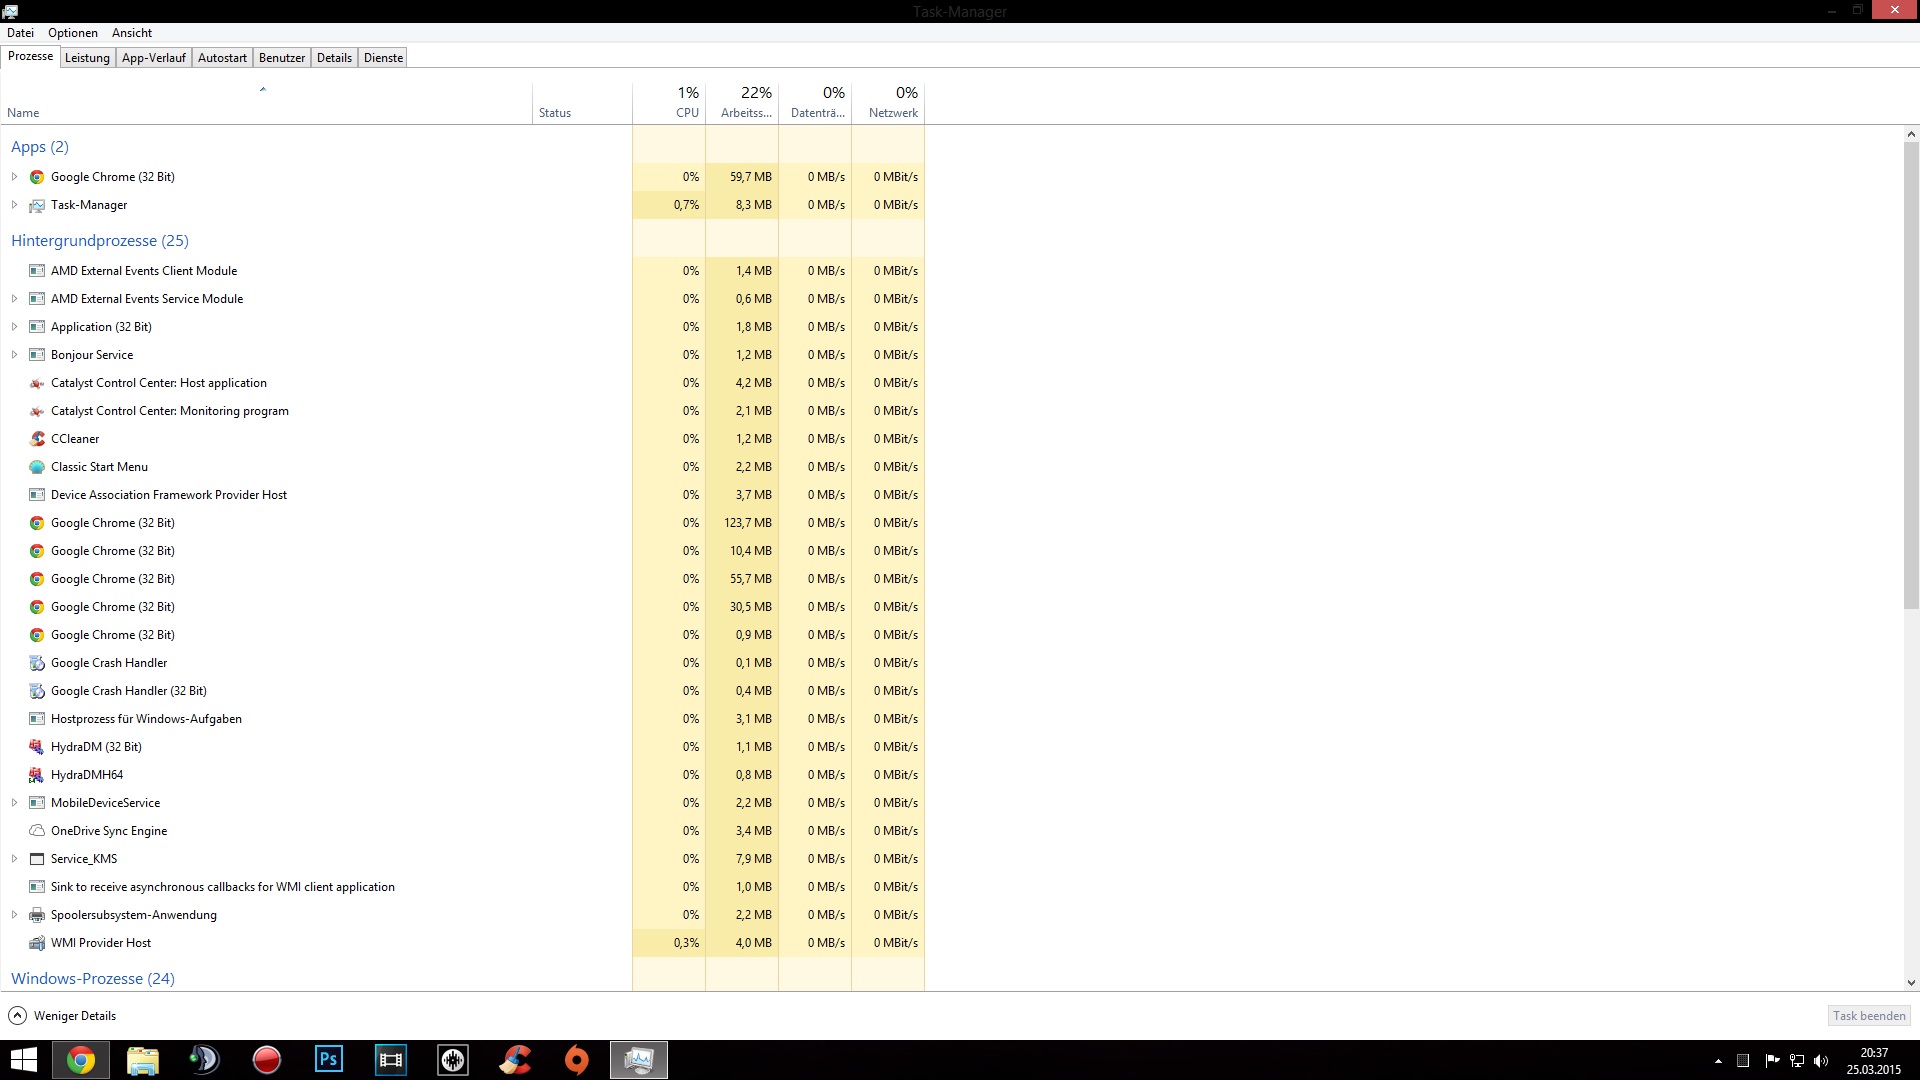
Task: Click the Catalyst Control Center Host application icon
Action: 37,383
